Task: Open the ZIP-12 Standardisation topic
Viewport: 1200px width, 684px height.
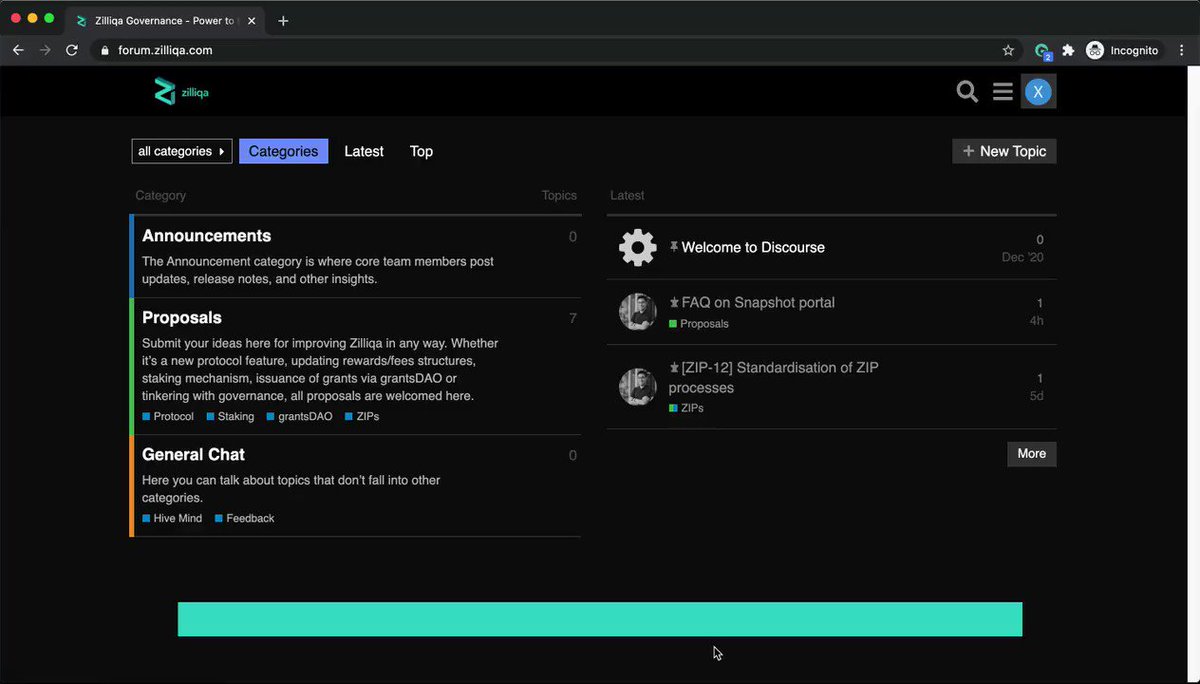Action: point(774,378)
